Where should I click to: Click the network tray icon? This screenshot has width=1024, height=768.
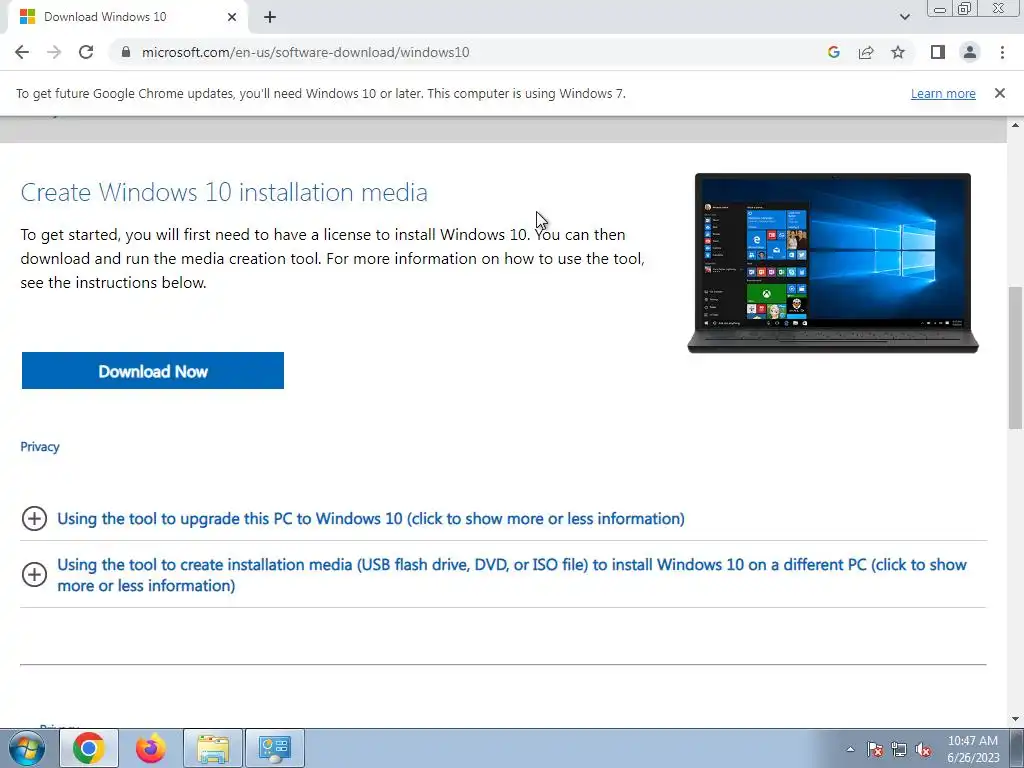(899, 750)
